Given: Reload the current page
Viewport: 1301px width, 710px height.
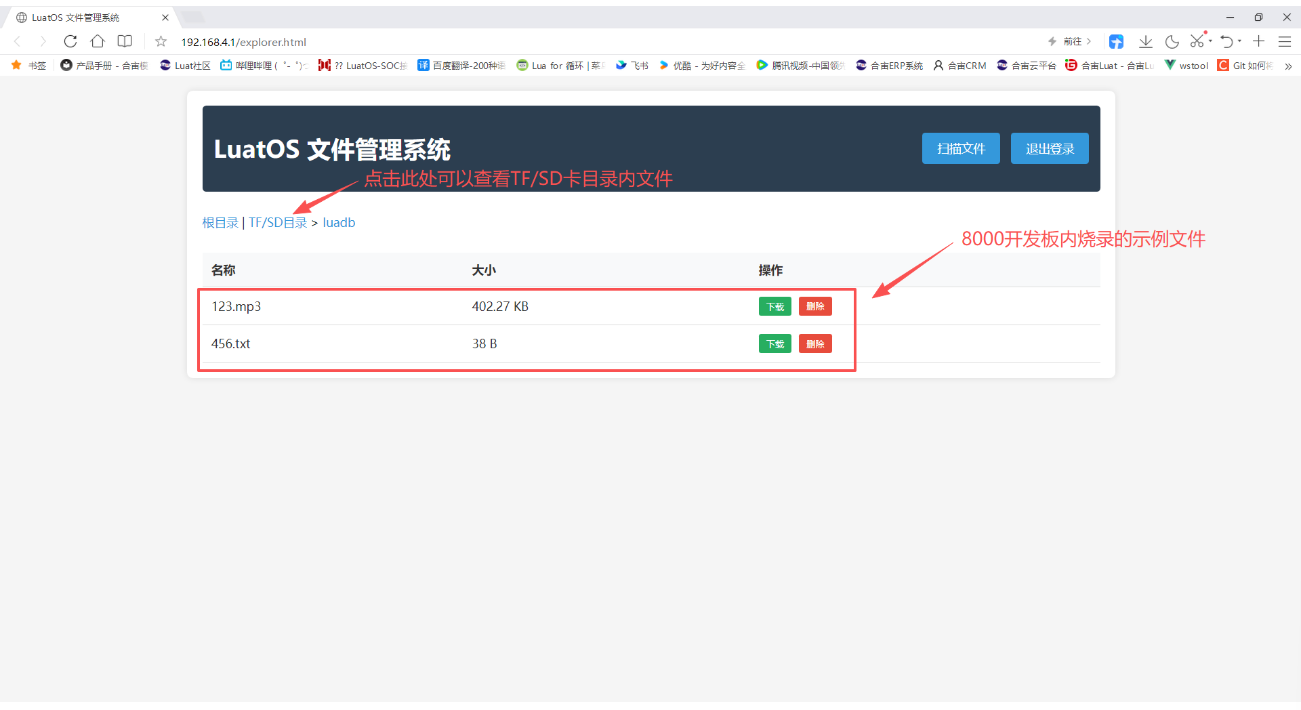Looking at the screenshot, I should (70, 42).
